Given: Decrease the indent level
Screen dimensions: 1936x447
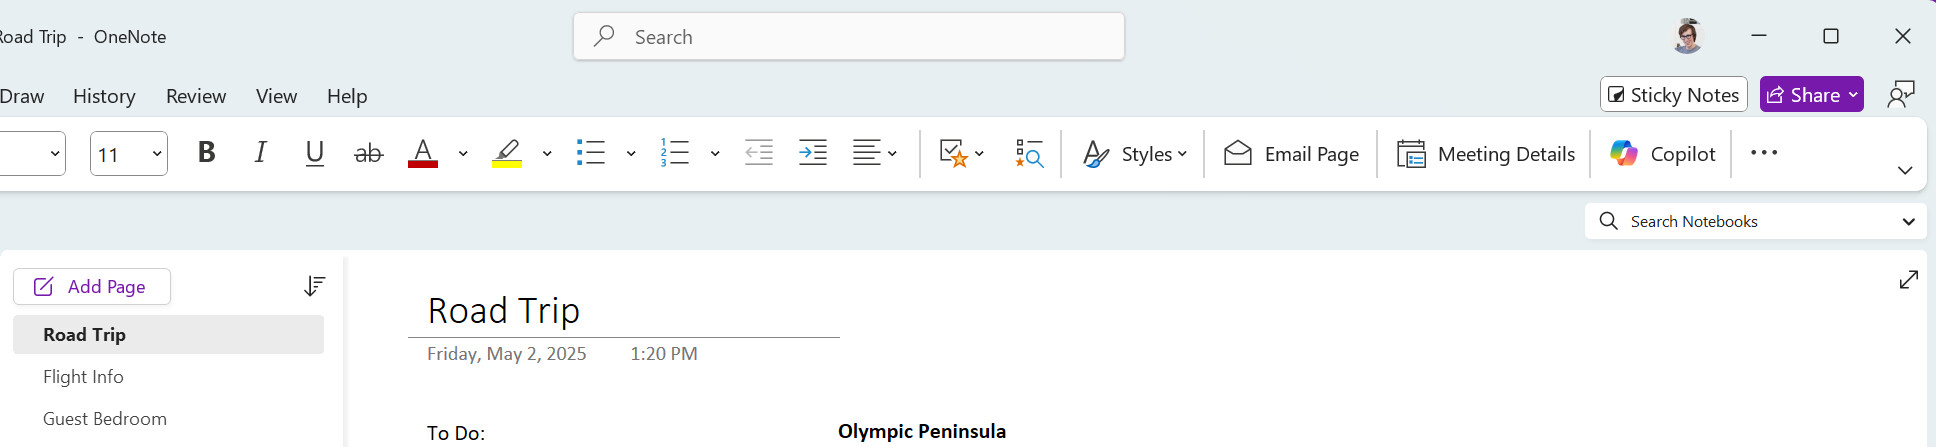Looking at the screenshot, I should (x=759, y=153).
